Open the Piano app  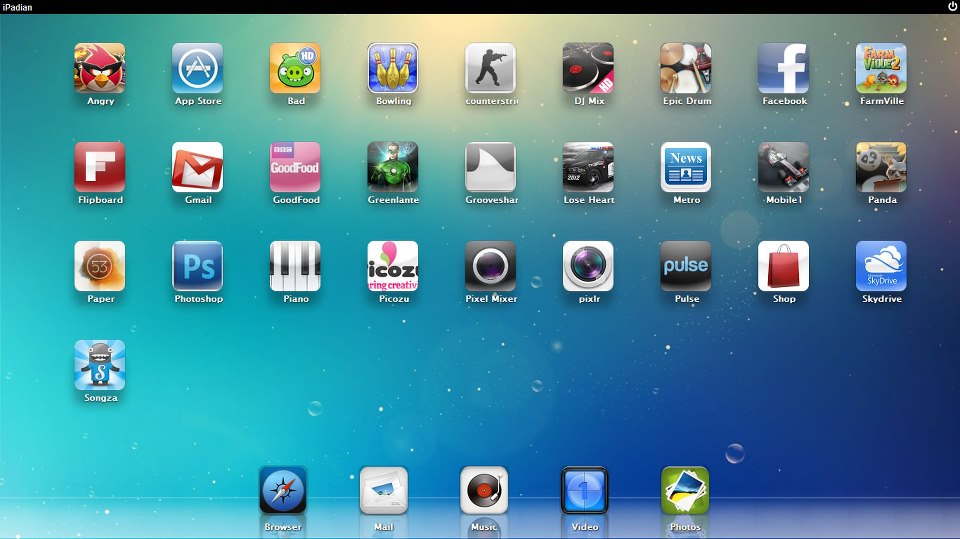[x=295, y=266]
